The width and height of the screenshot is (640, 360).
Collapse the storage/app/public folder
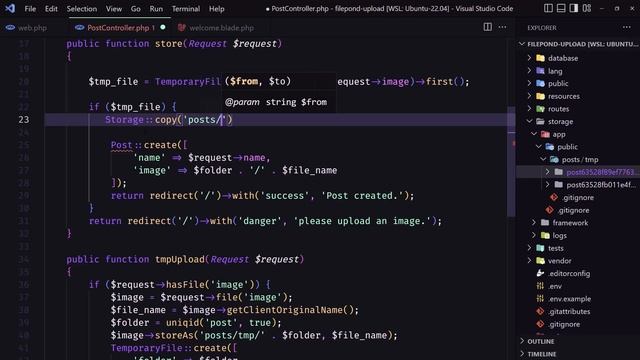point(539,147)
